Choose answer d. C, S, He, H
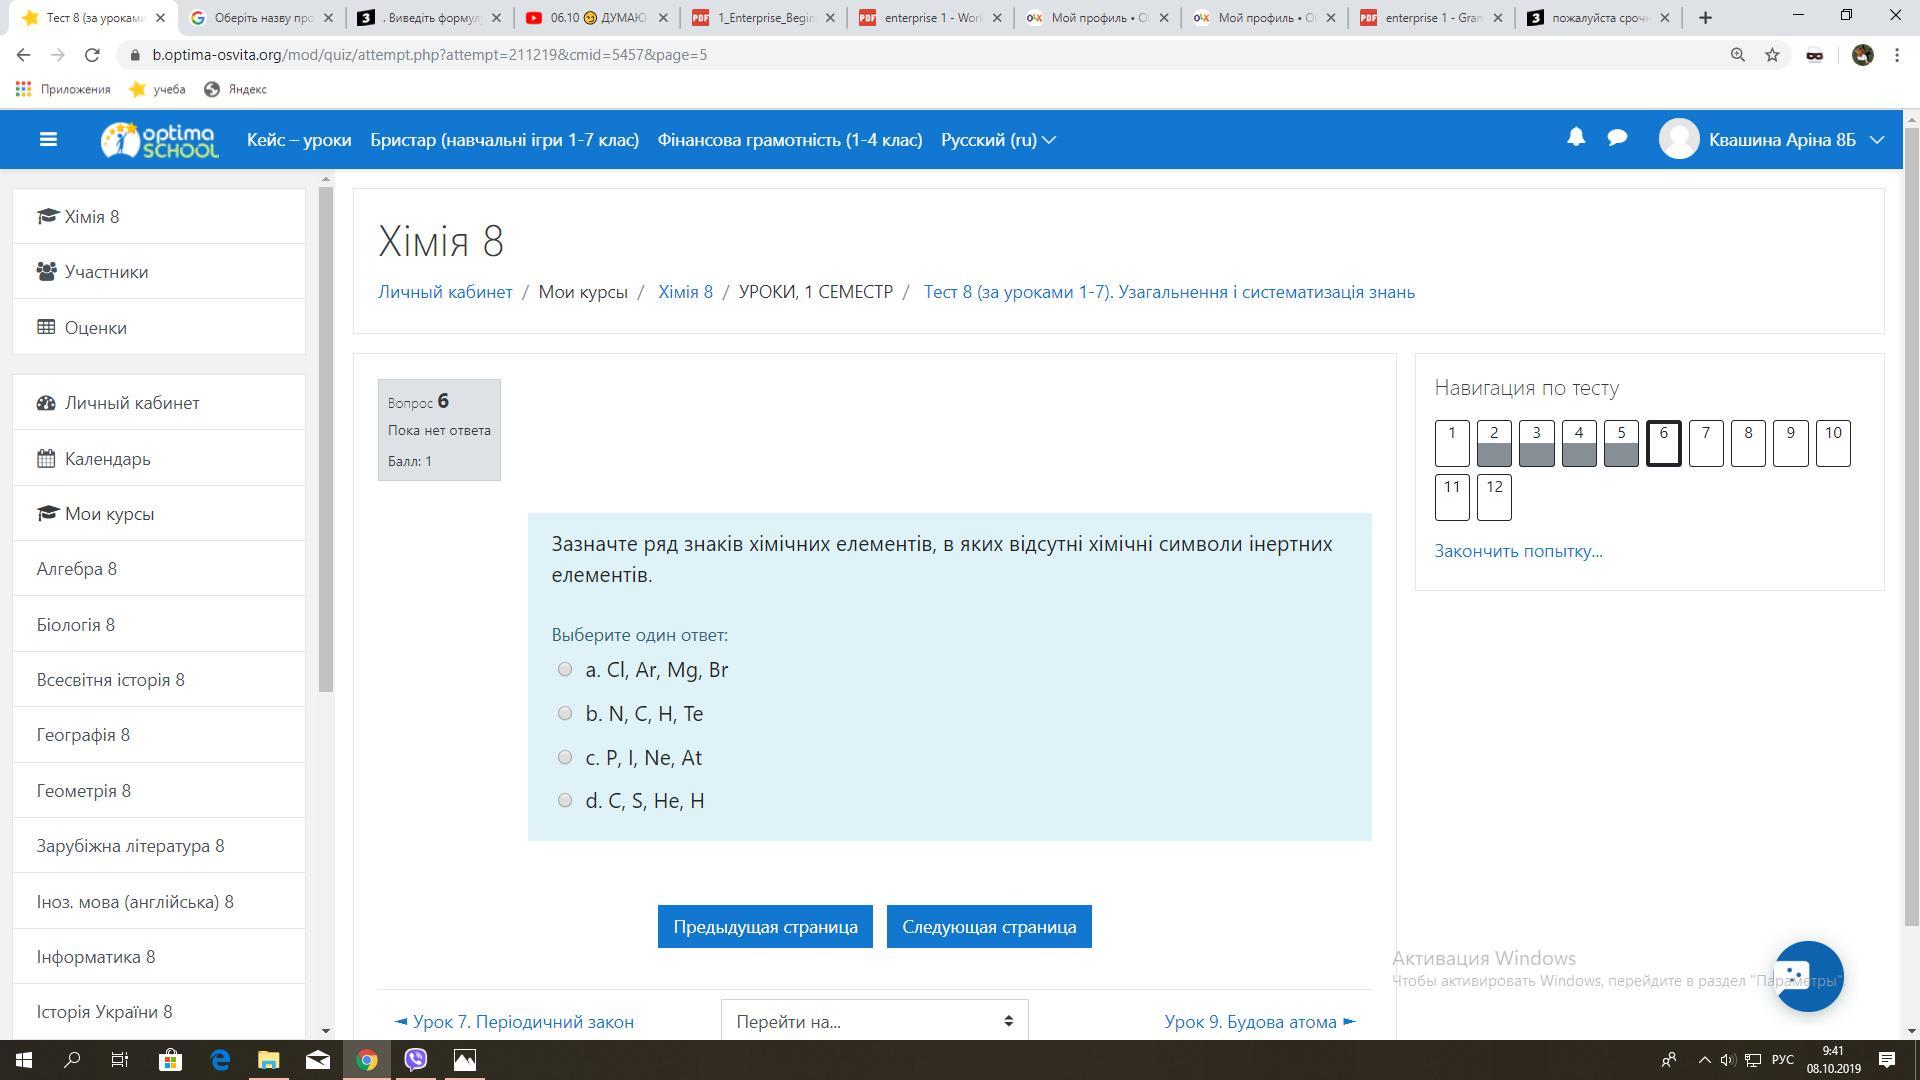 (565, 800)
